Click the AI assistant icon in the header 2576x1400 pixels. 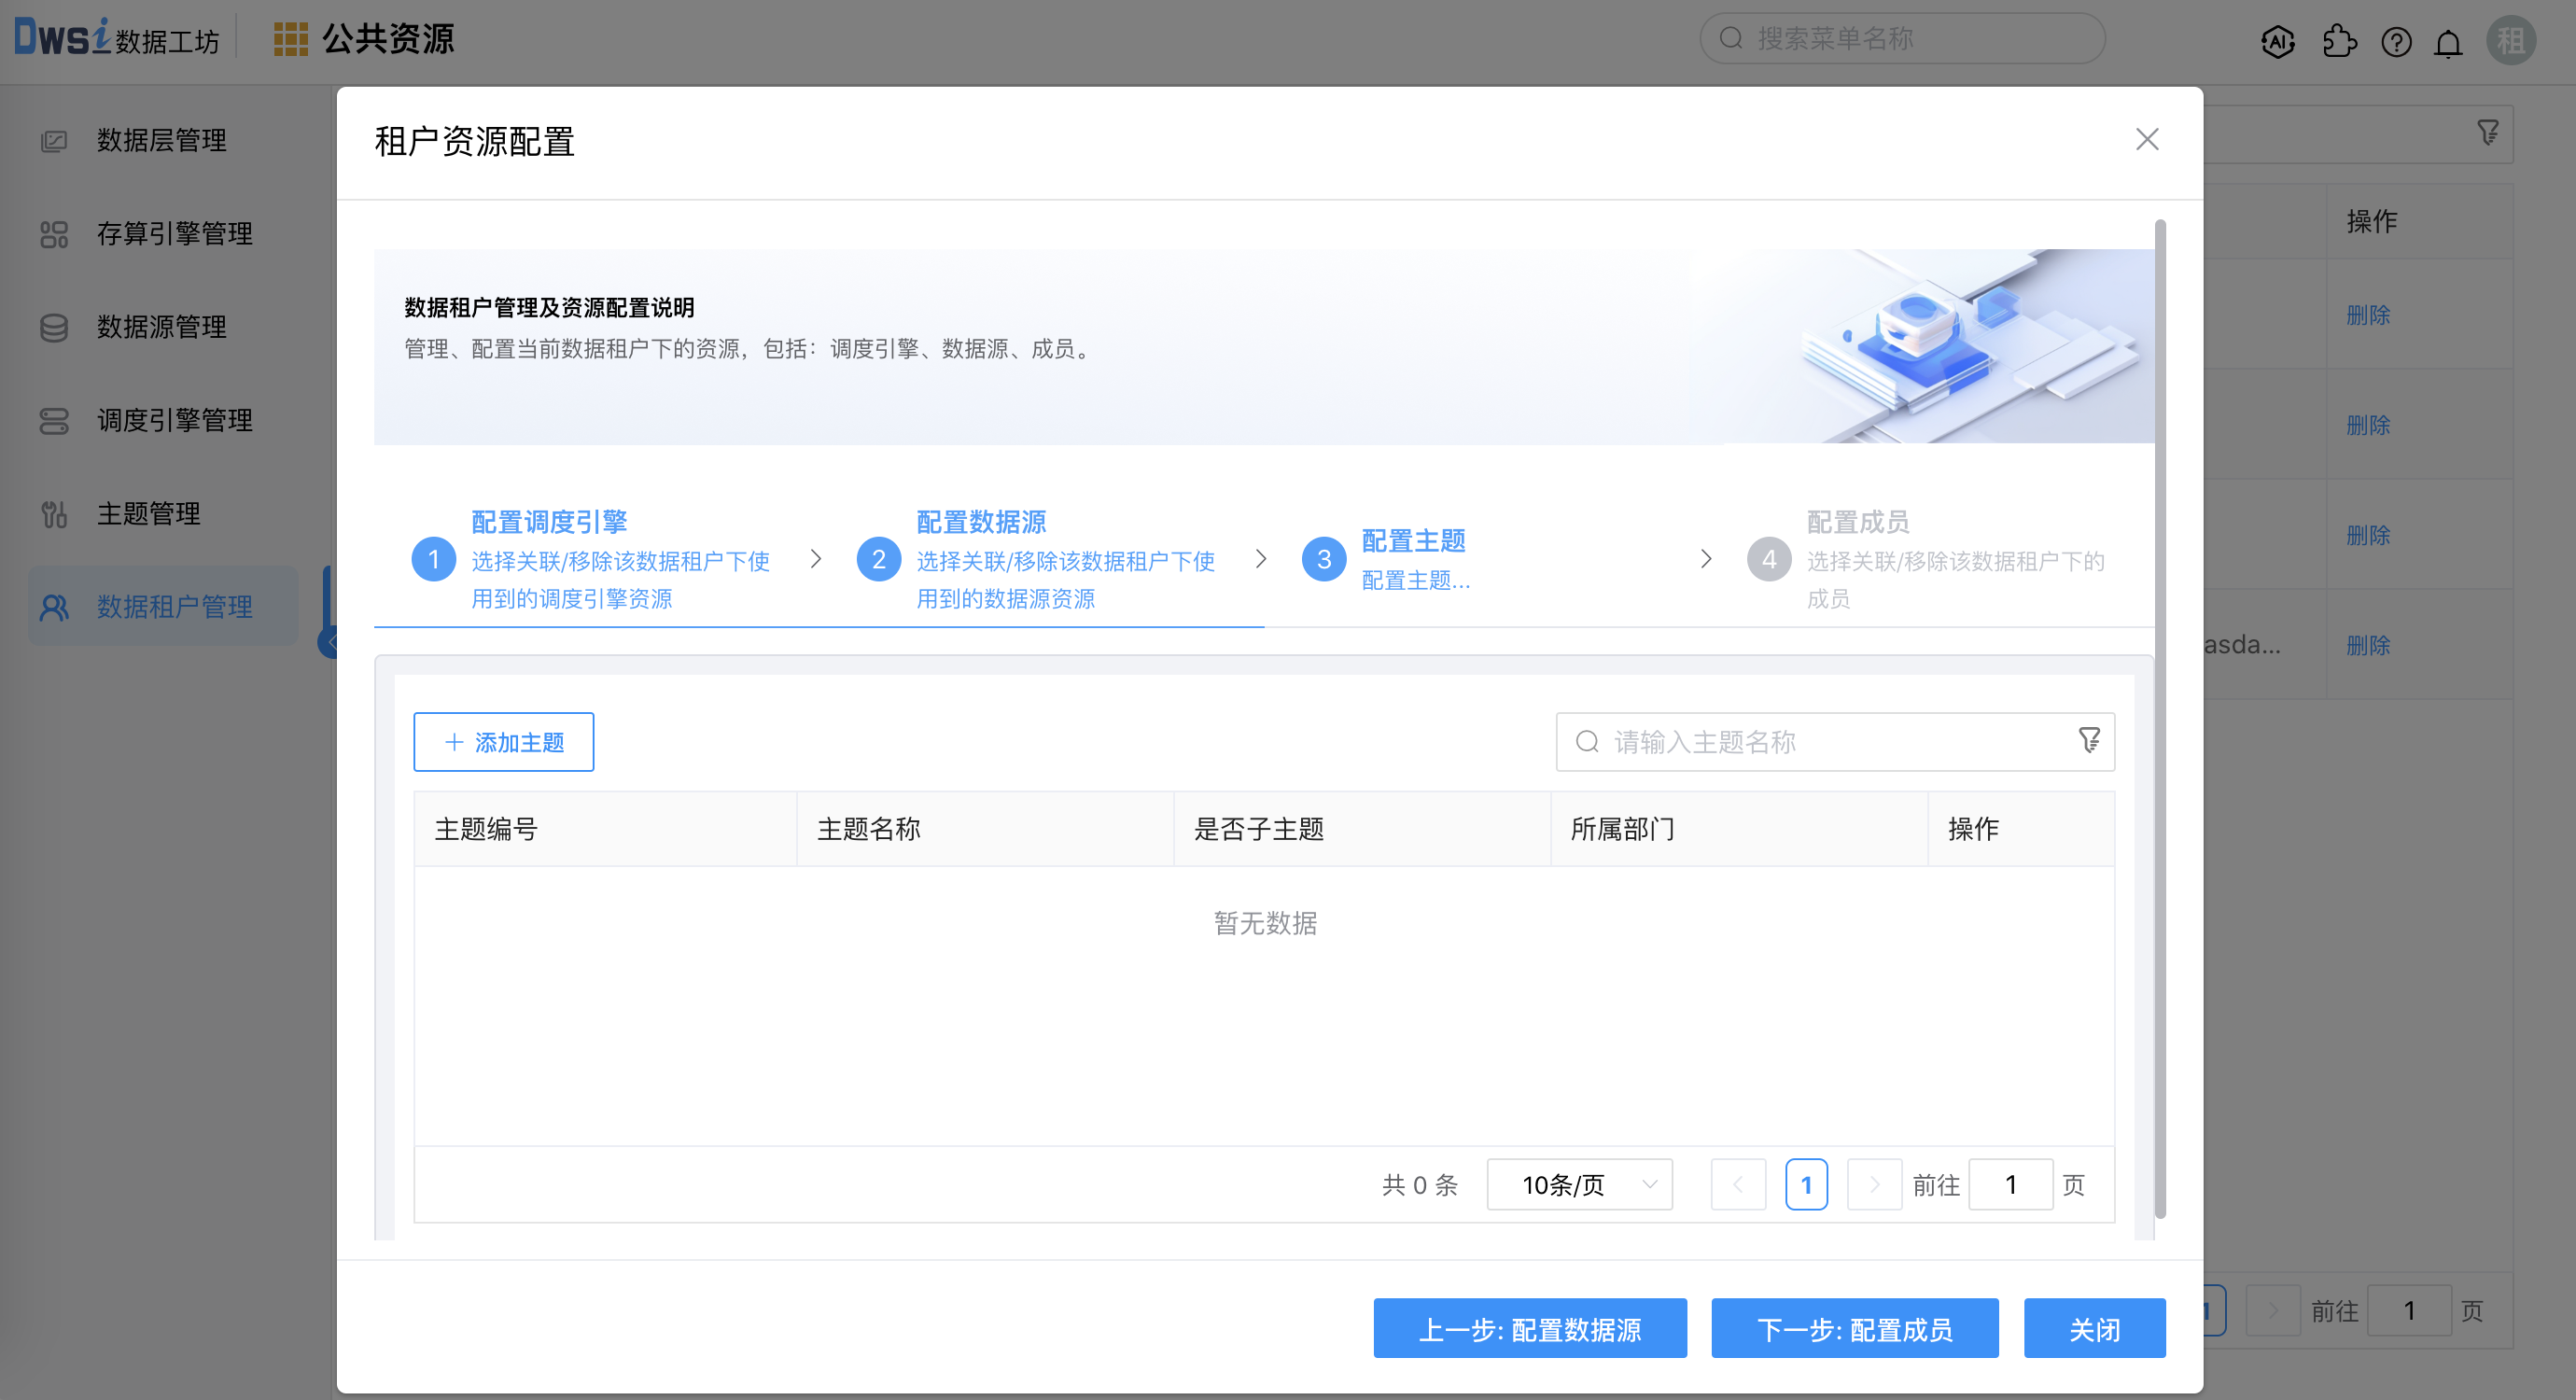(x=2279, y=42)
